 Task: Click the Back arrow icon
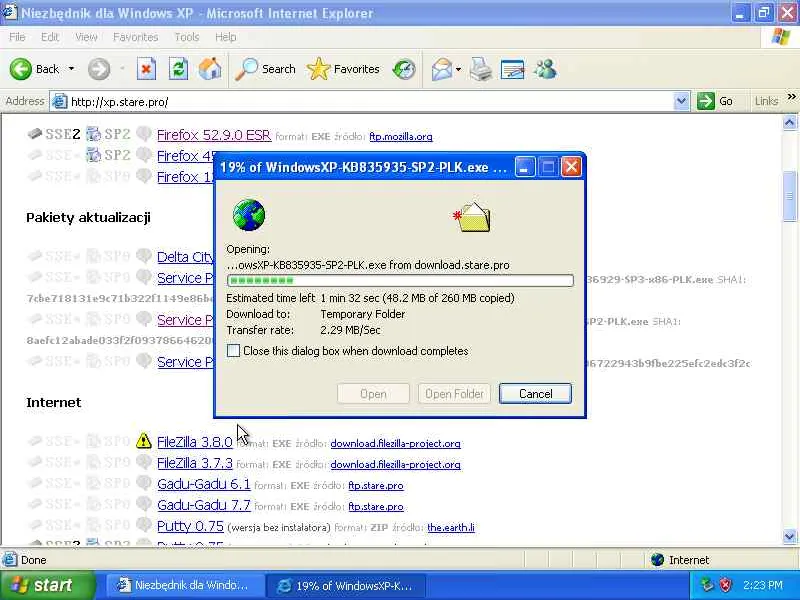coord(20,69)
